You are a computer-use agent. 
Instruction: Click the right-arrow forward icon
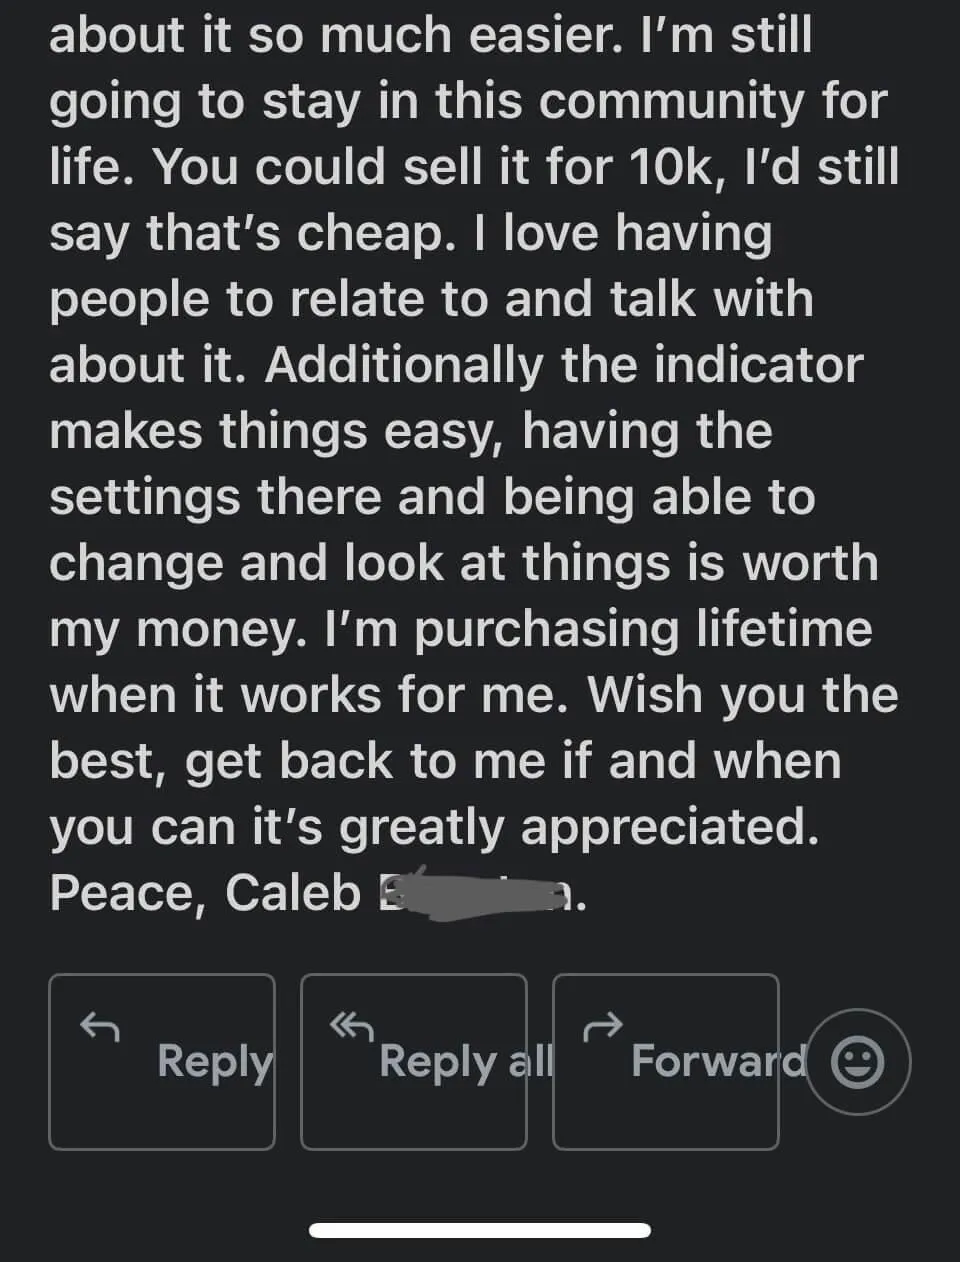coord(603,1025)
